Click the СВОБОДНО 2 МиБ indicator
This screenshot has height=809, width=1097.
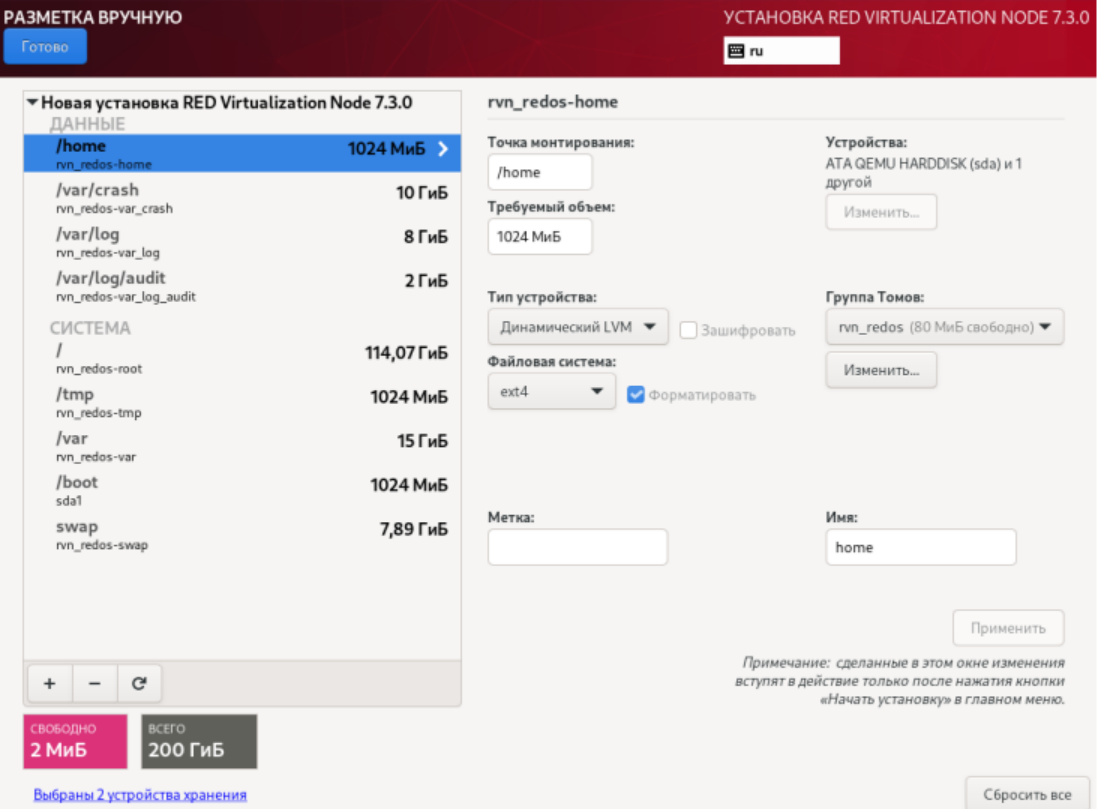76,741
